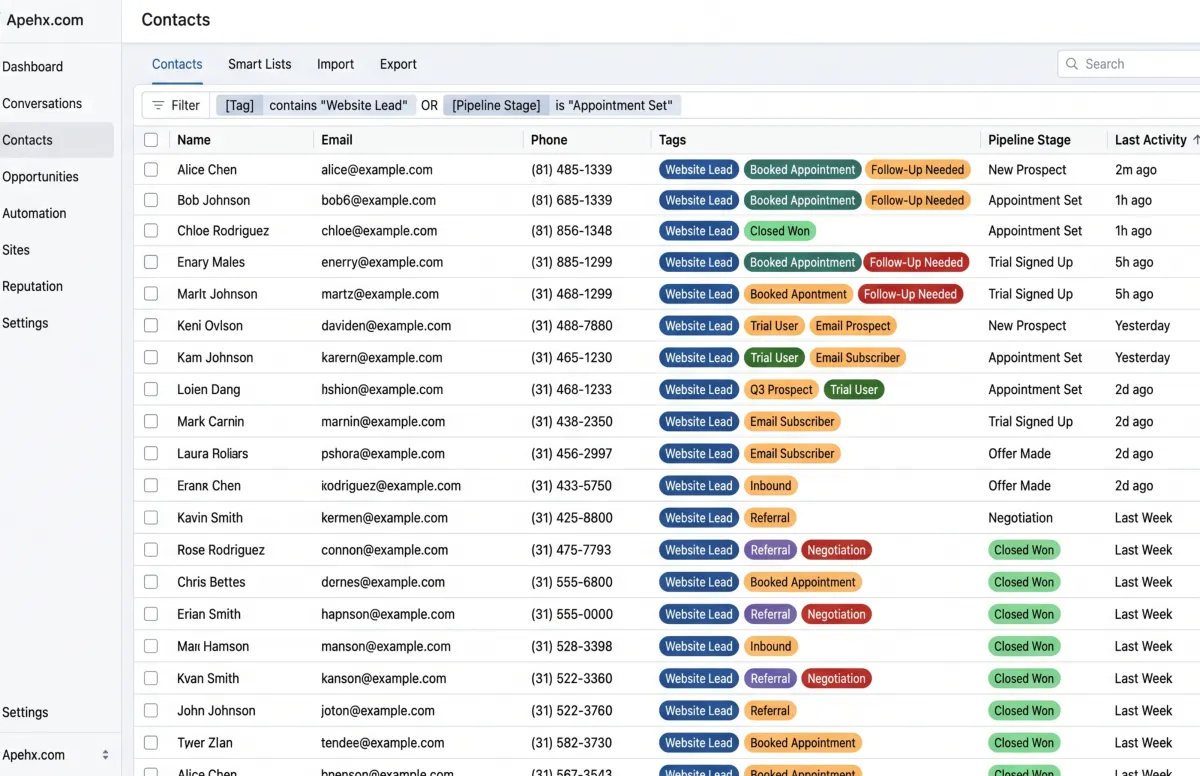The image size is (1200, 776).
Task: Switch to Smart Lists tab
Action: tap(260, 64)
